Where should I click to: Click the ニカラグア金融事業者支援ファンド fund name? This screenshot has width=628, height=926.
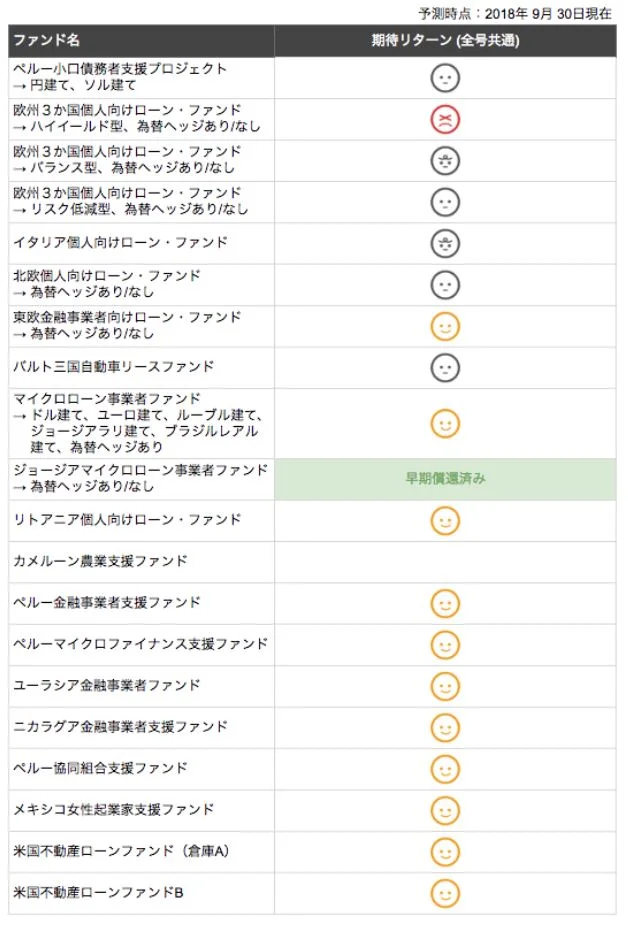click(120, 727)
